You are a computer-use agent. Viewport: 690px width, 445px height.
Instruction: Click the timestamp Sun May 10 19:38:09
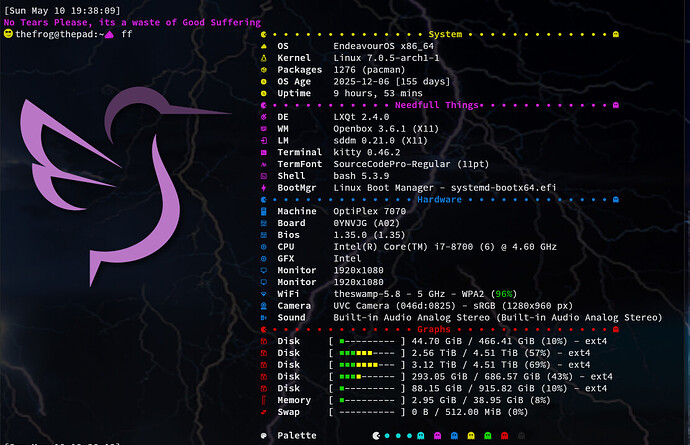(62, 11)
